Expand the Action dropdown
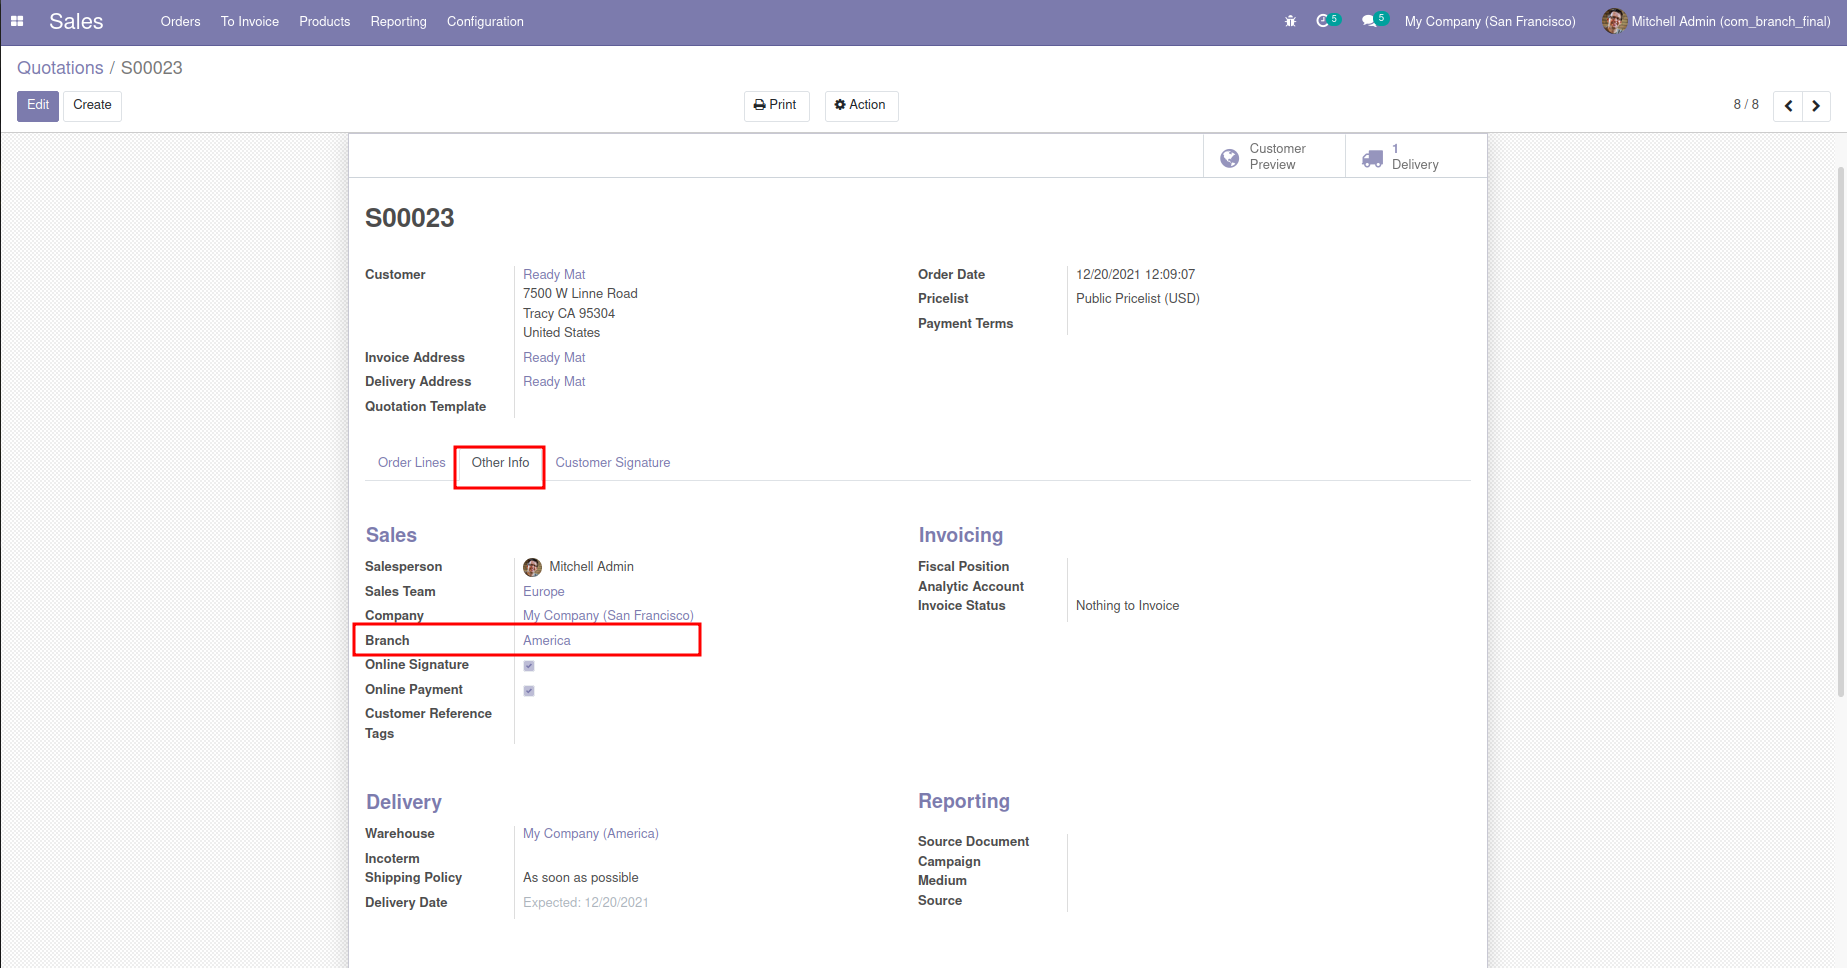 [861, 105]
